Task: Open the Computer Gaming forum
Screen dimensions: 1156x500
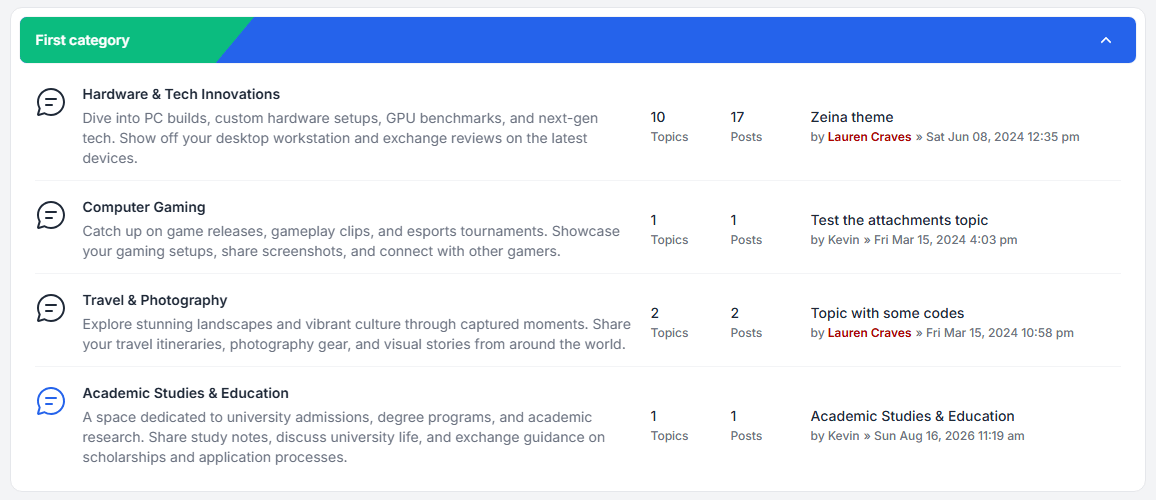Action: point(144,206)
